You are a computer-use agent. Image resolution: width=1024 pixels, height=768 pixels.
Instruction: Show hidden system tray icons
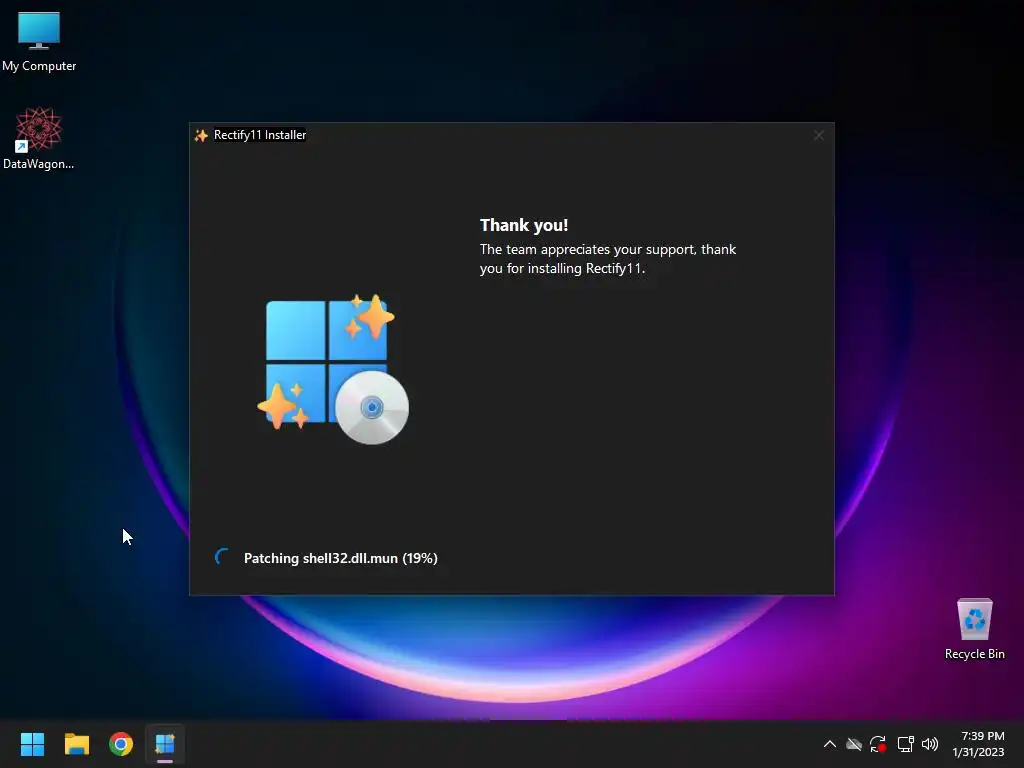[829, 744]
